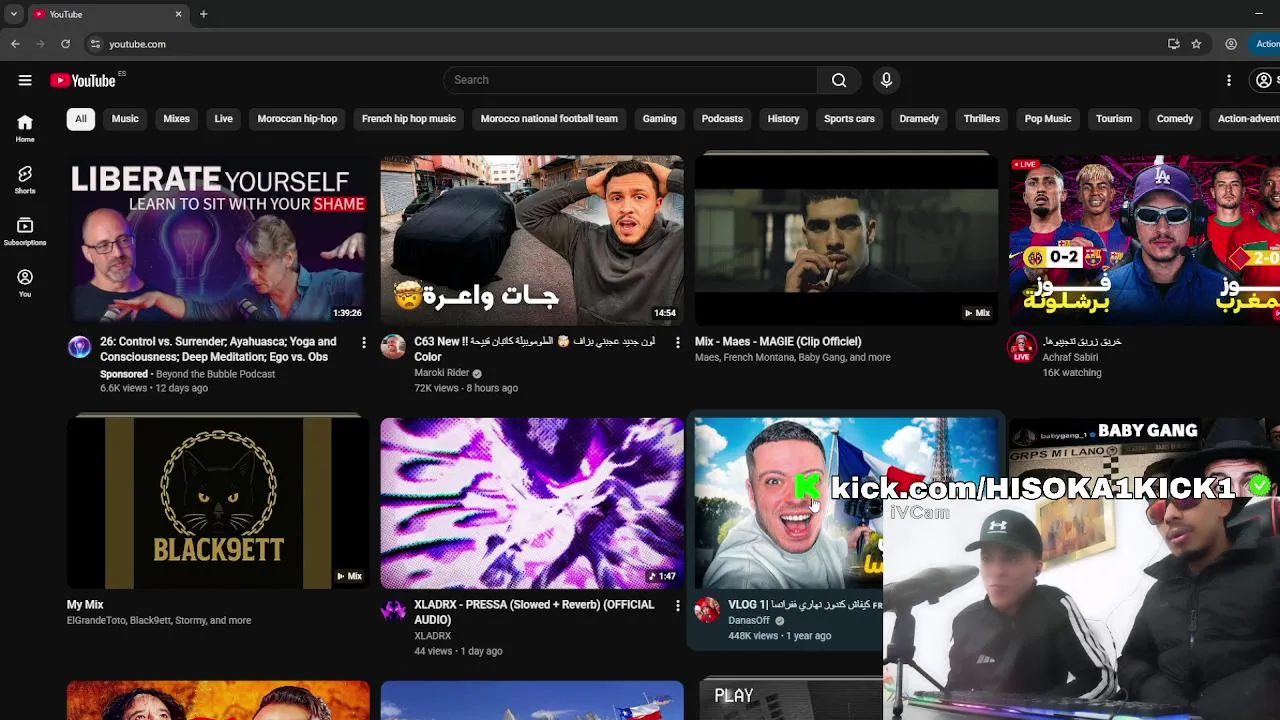Select the Dramedy filter chip
The height and width of the screenshot is (720, 1280).
tap(919, 119)
